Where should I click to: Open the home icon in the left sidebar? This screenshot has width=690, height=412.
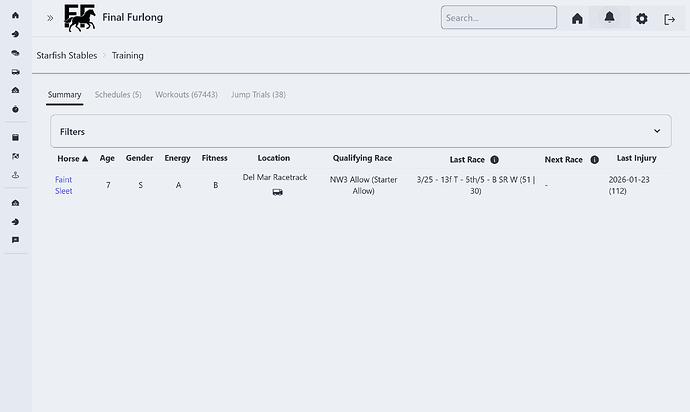pyautogui.click(x=15, y=15)
